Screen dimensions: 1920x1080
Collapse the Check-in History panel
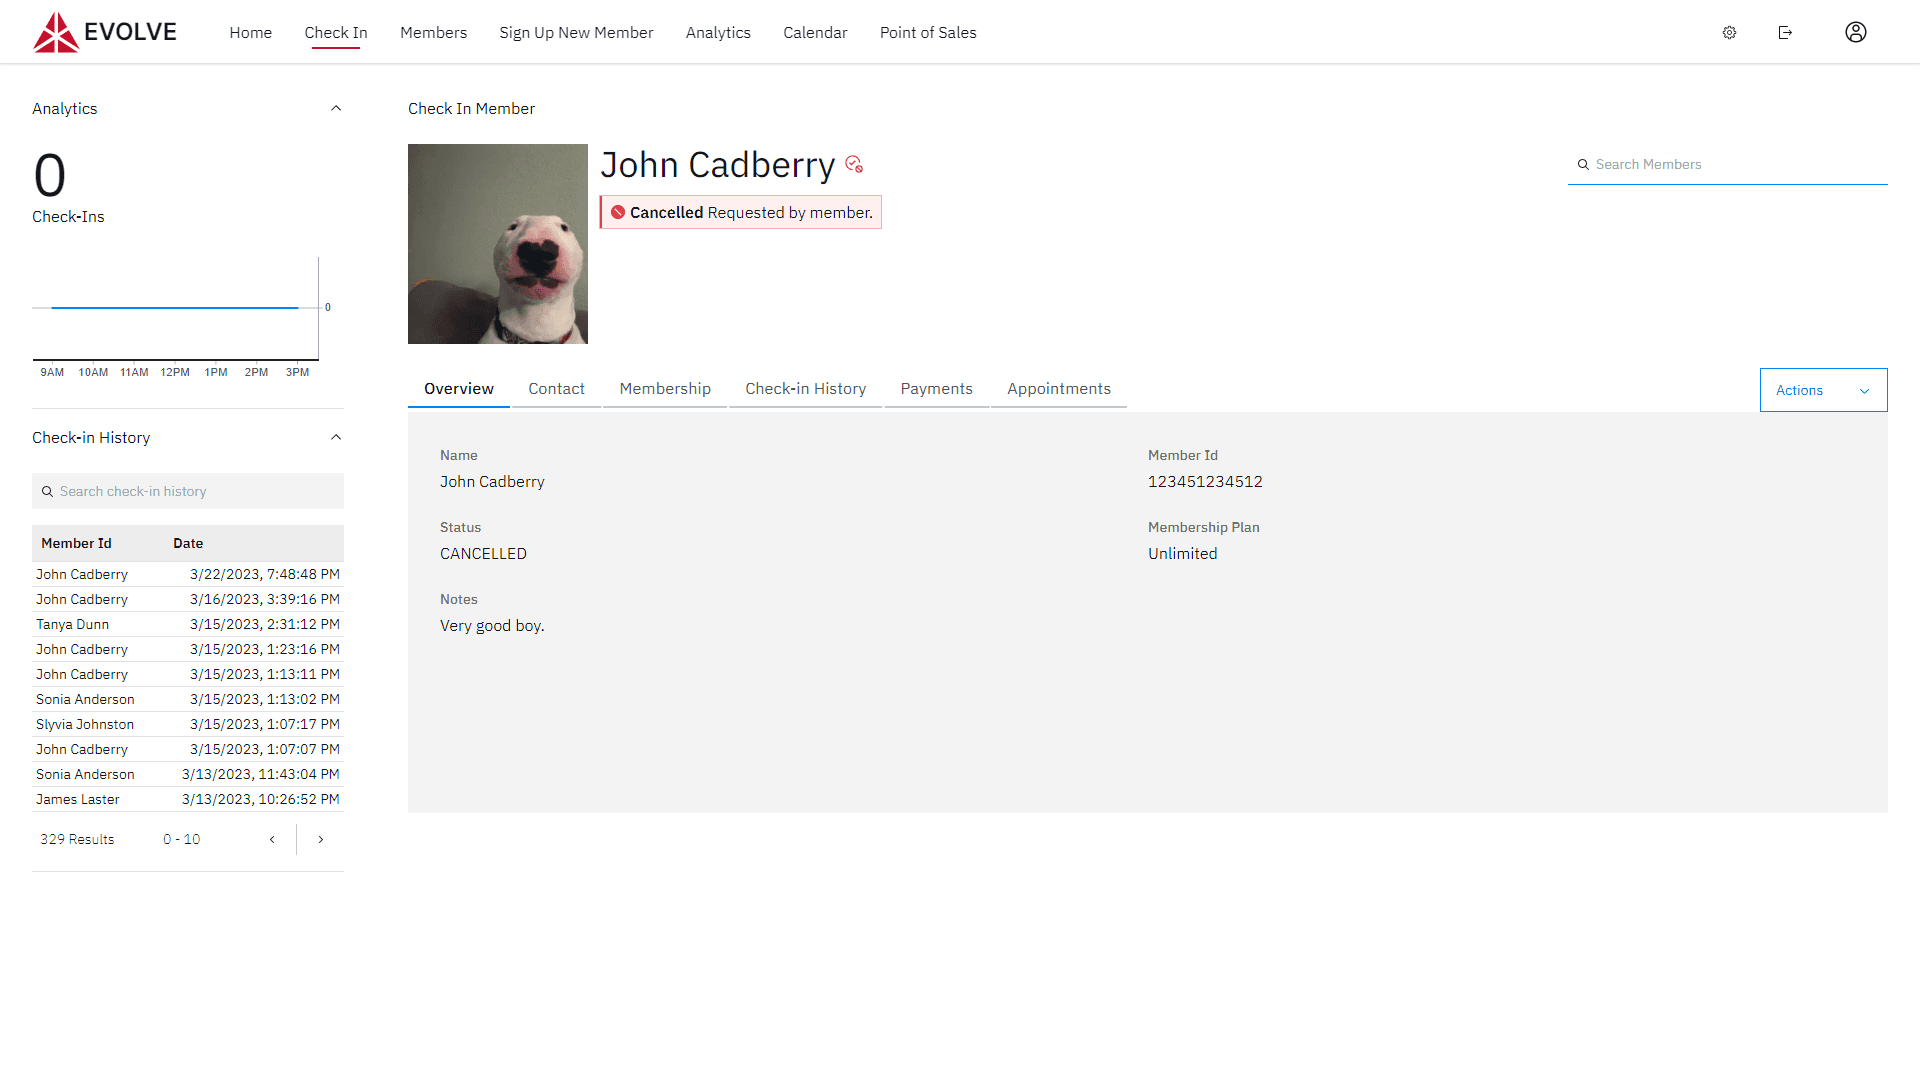click(x=334, y=436)
